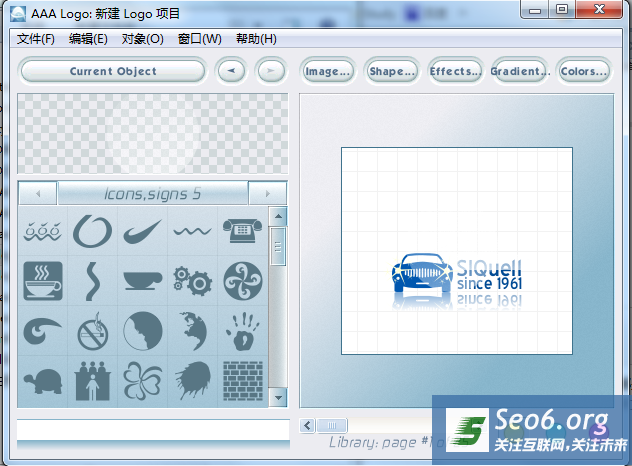Open the 帮助(H) menu
This screenshot has height=466, width=632.
click(x=256, y=39)
